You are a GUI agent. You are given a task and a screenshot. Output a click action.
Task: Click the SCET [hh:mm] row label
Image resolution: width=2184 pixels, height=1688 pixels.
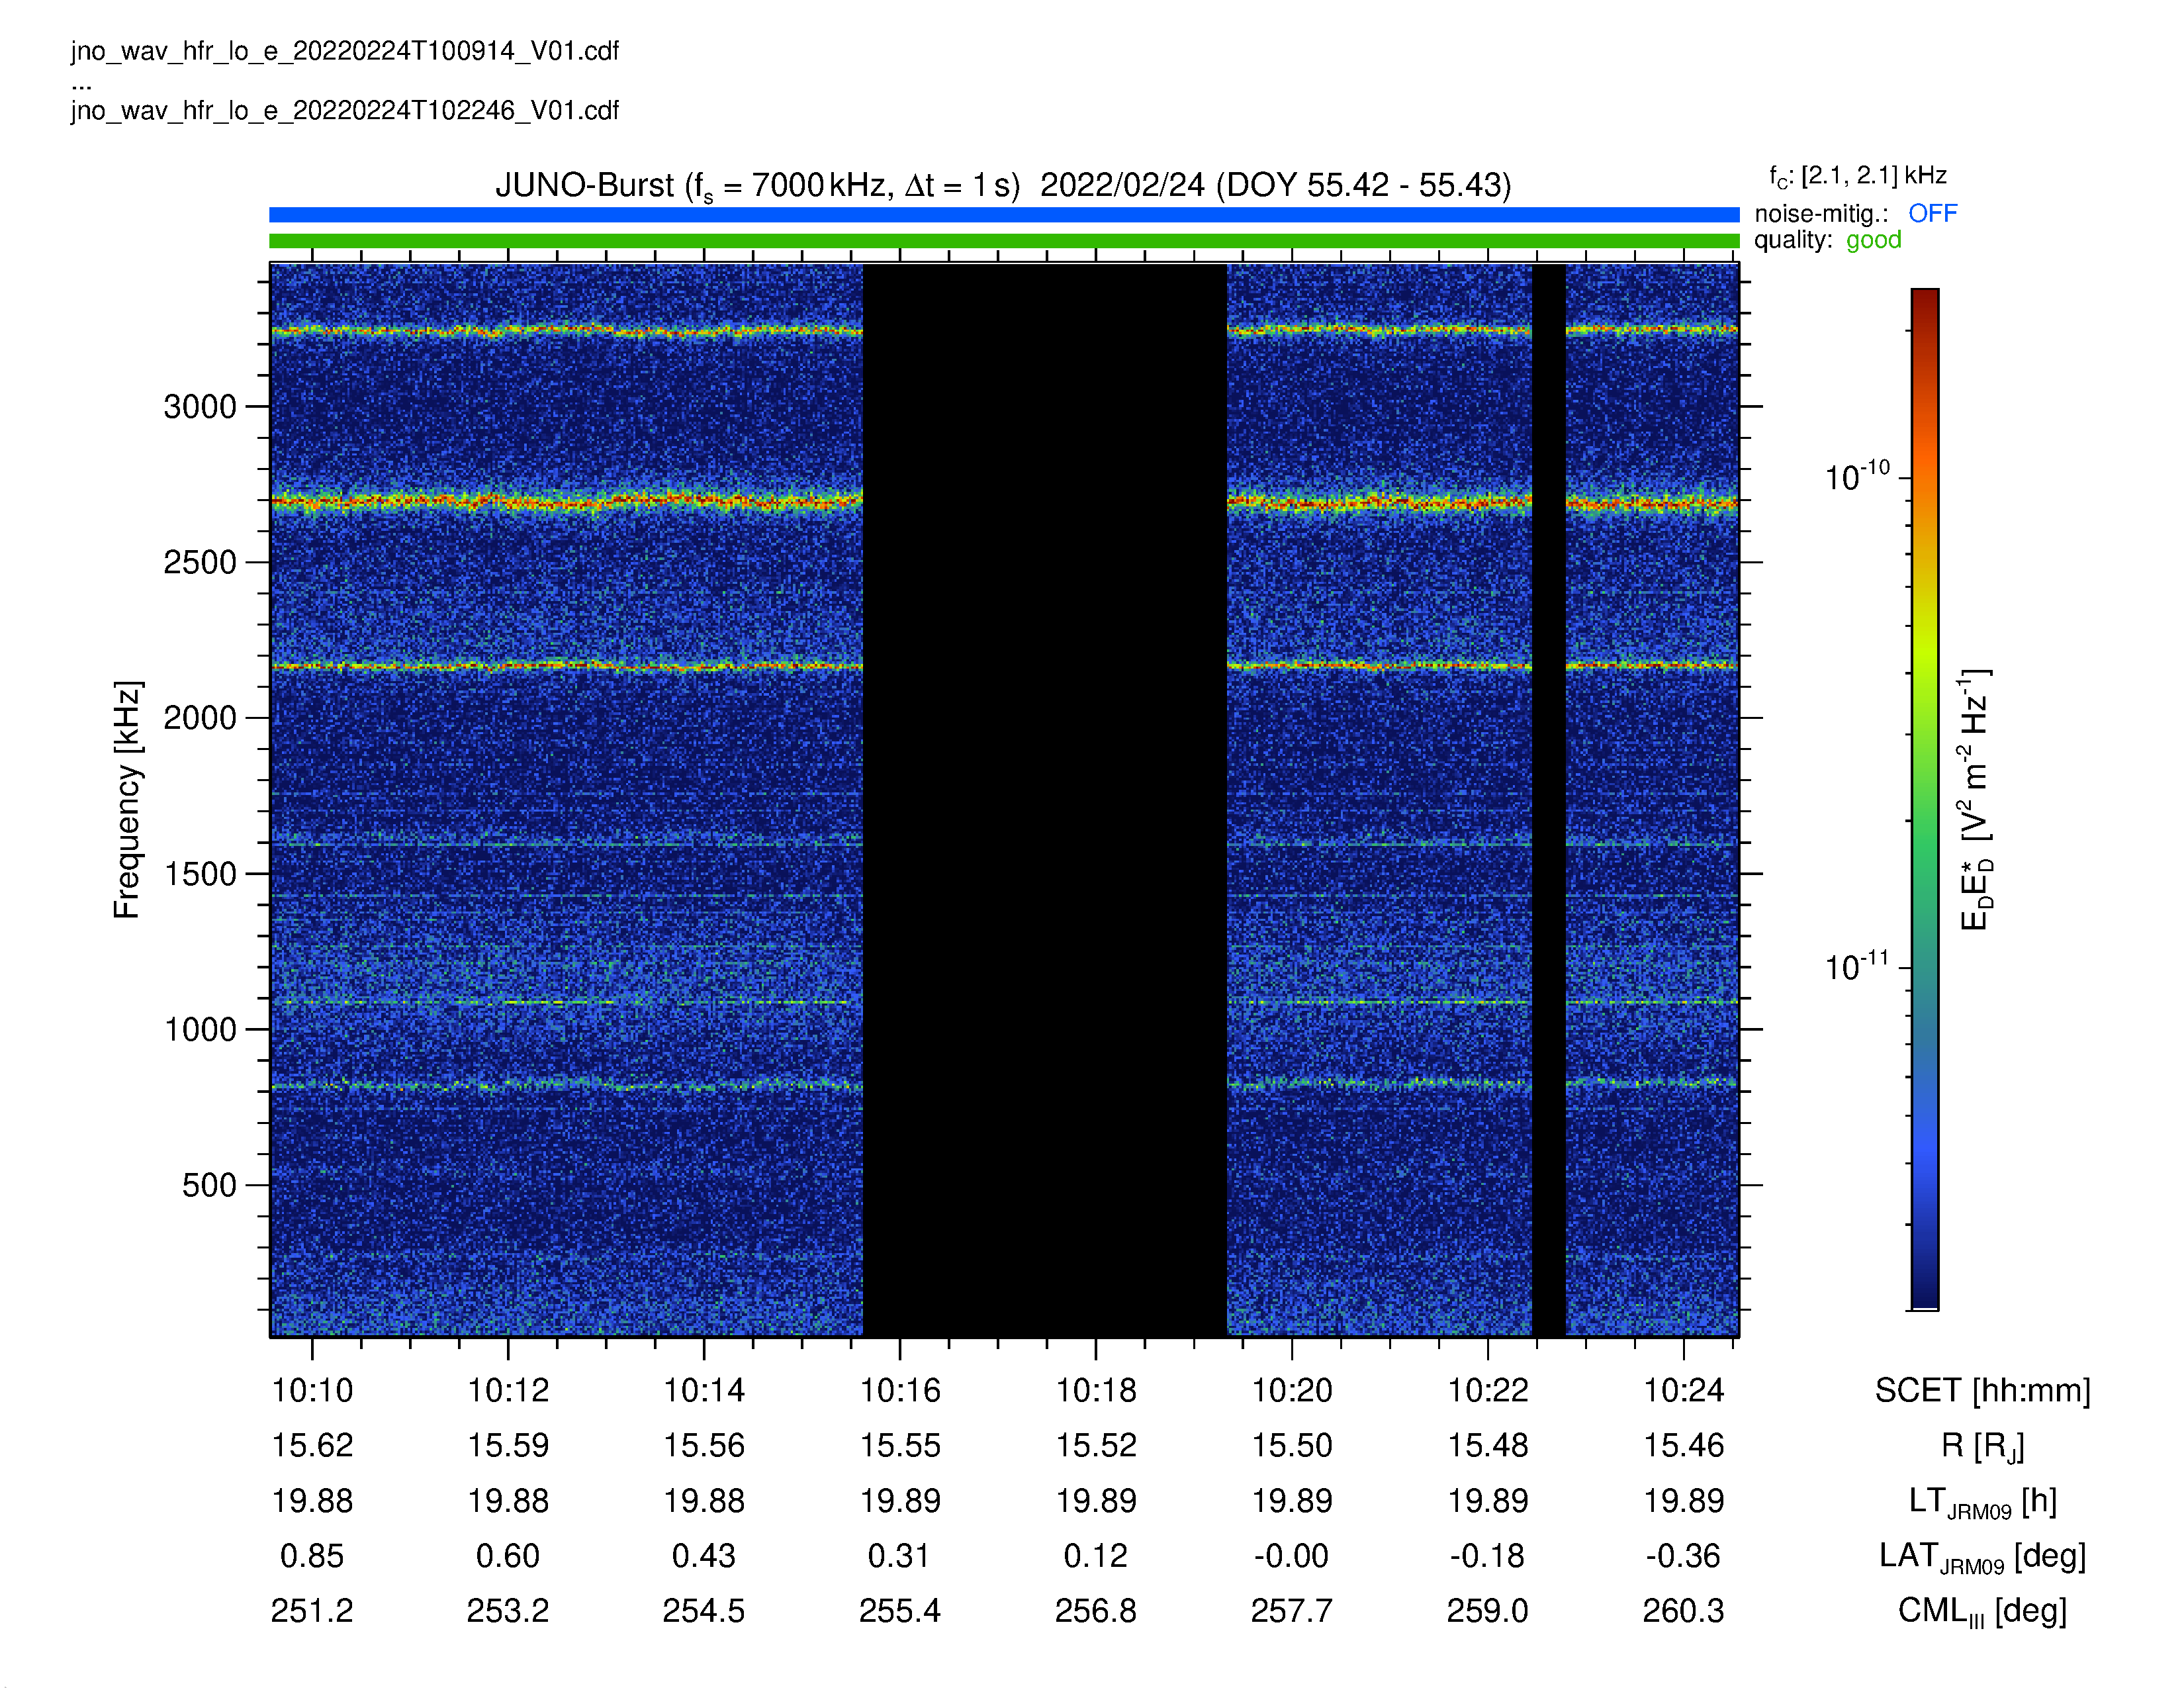coord(1982,1390)
